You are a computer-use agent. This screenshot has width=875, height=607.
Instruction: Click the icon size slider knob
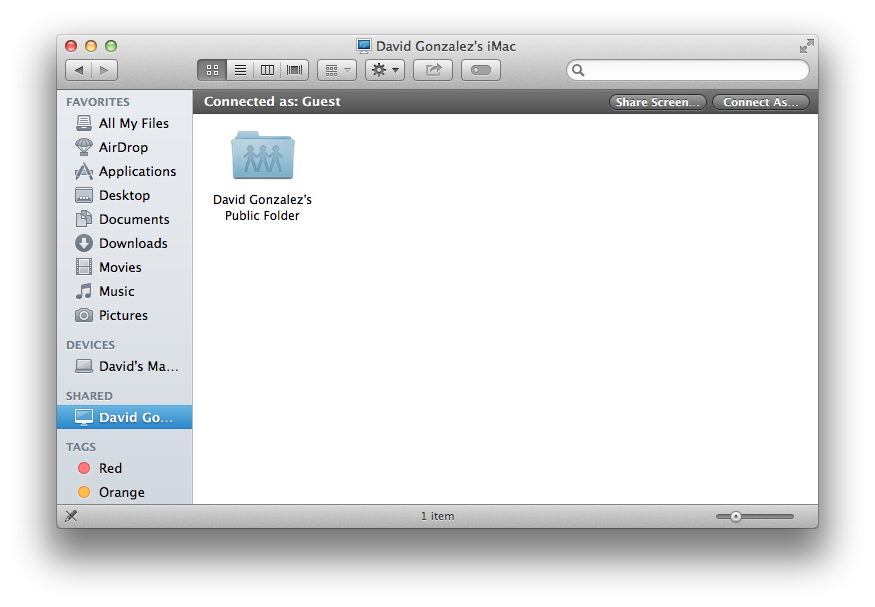point(735,517)
